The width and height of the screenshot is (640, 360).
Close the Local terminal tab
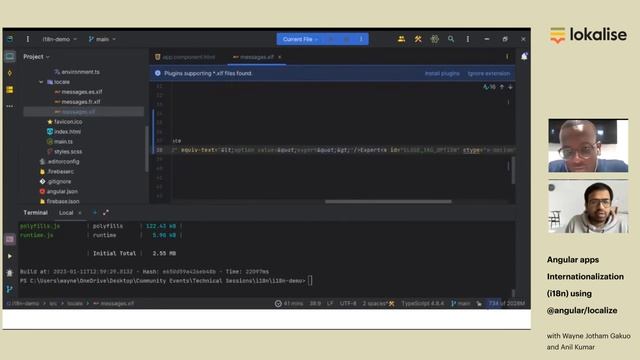click(80, 213)
